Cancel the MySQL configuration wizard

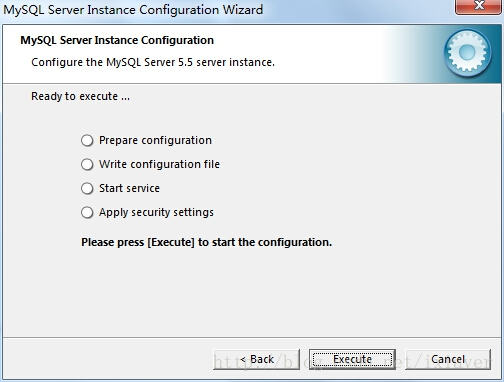448,359
